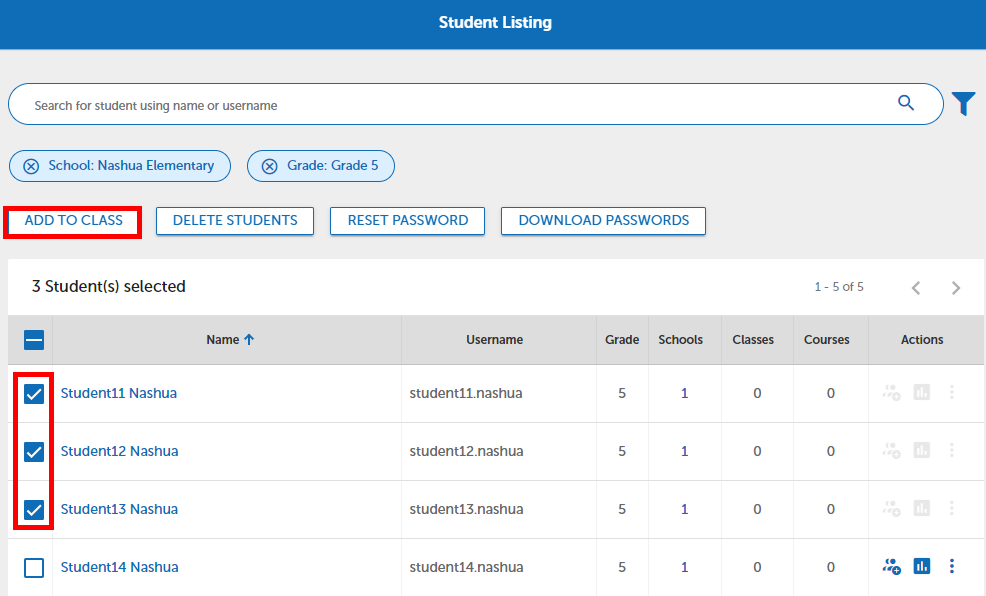Click the previous page chevron
Screen dimensions: 986x596
coord(916,287)
